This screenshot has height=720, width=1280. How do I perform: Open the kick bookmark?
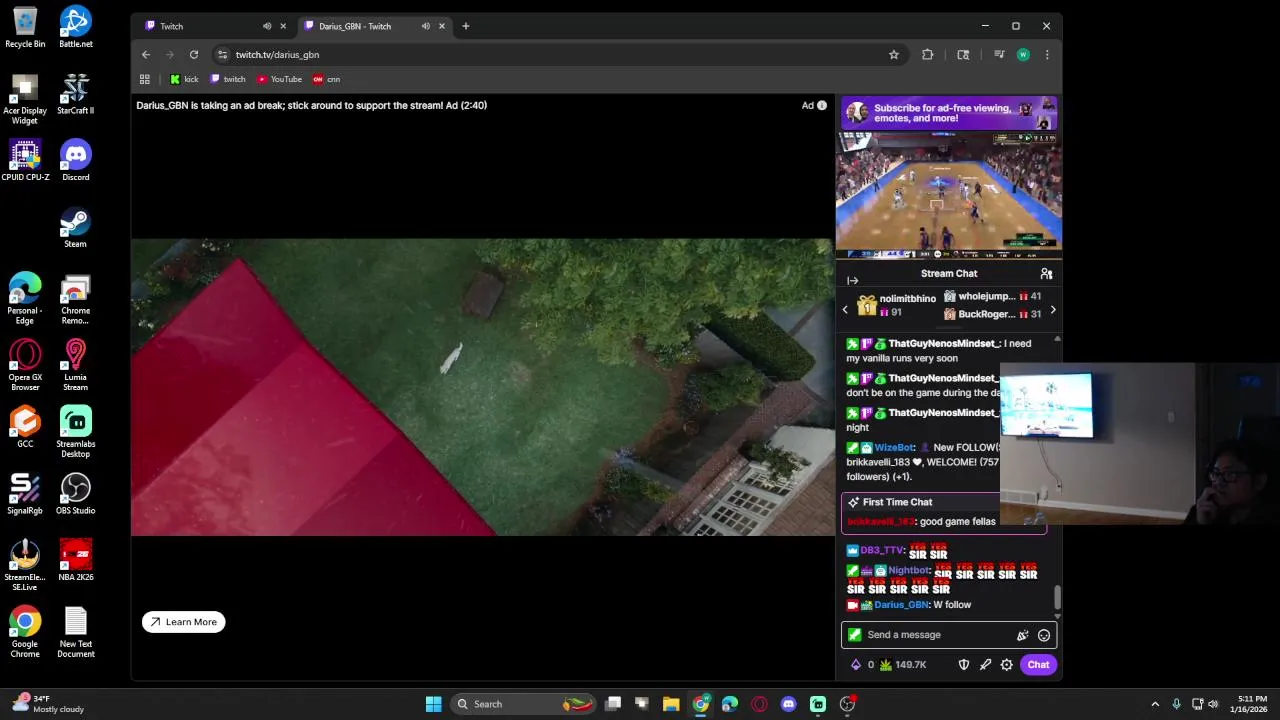(x=184, y=79)
